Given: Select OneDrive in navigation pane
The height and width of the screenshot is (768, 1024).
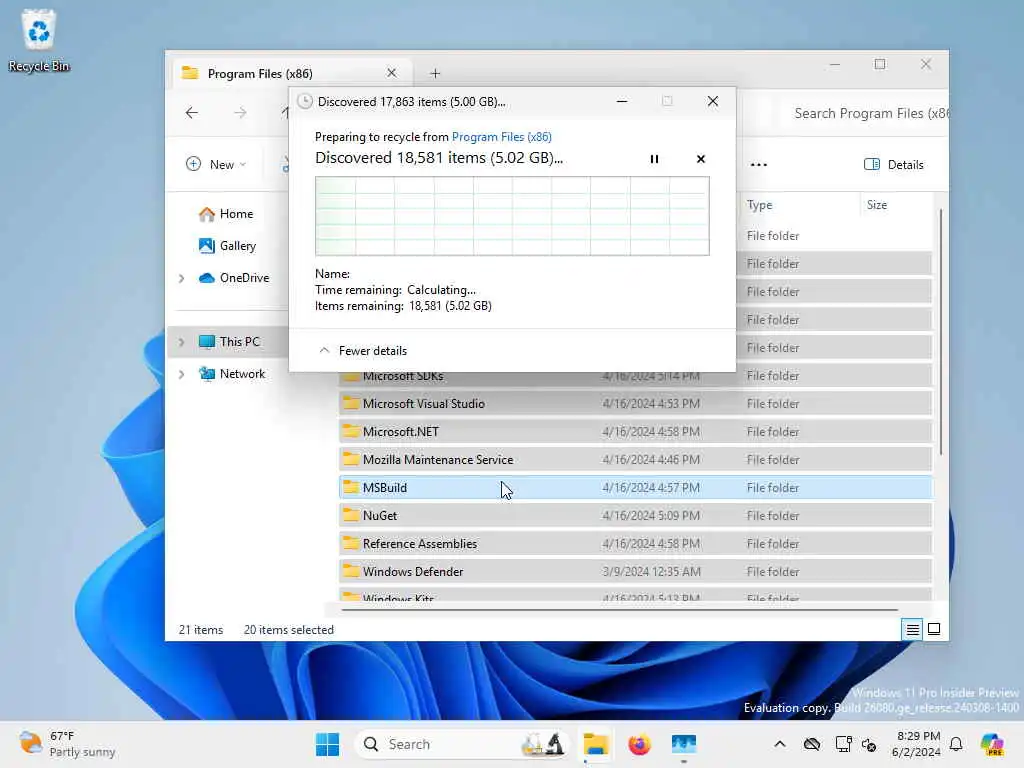Looking at the screenshot, I should 234,278.
